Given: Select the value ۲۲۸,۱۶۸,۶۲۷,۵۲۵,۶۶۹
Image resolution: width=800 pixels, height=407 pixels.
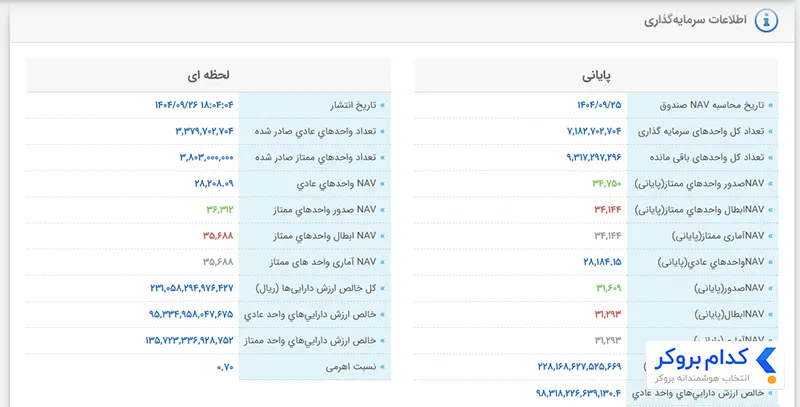Looking at the screenshot, I should pos(579,367).
